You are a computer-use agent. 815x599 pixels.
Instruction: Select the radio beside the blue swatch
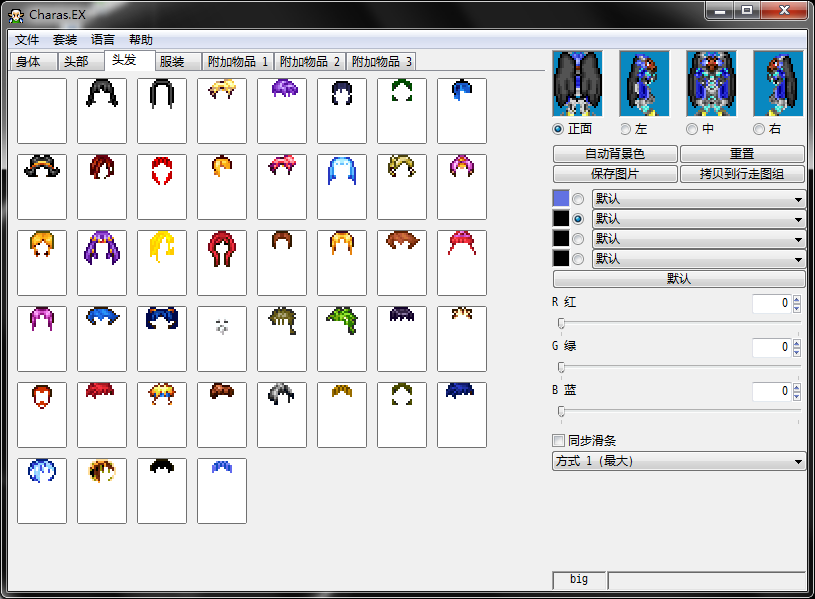coord(578,199)
